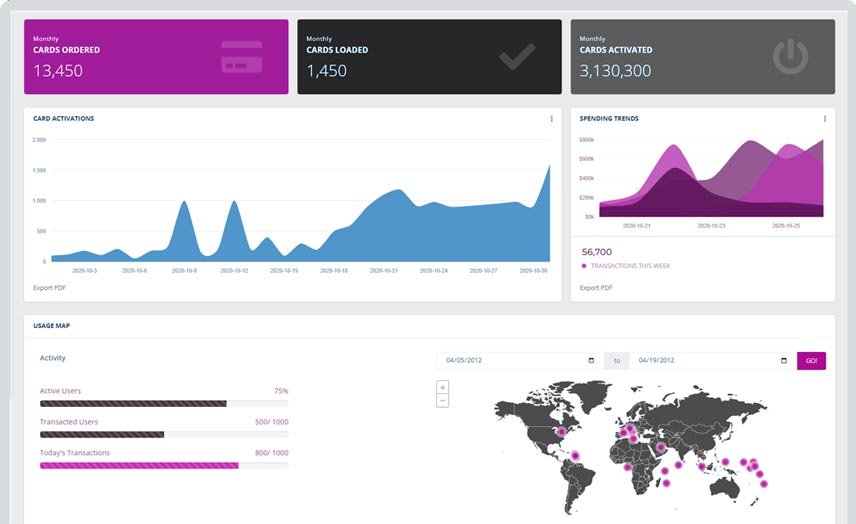Image resolution: width=856 pixels, height=524 pixels.
Task: Click the power icon in Cards Activated
Action: point(790,57)
